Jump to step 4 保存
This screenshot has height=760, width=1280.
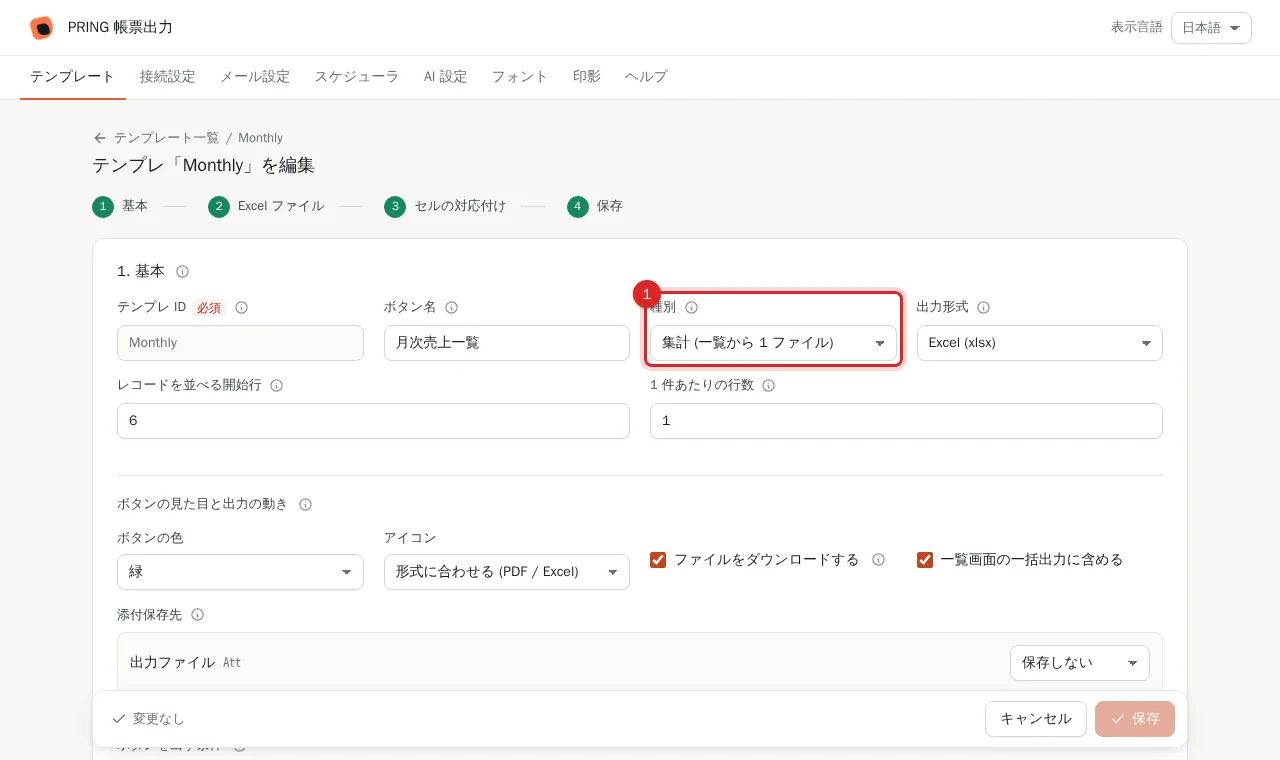click(595, 206)
